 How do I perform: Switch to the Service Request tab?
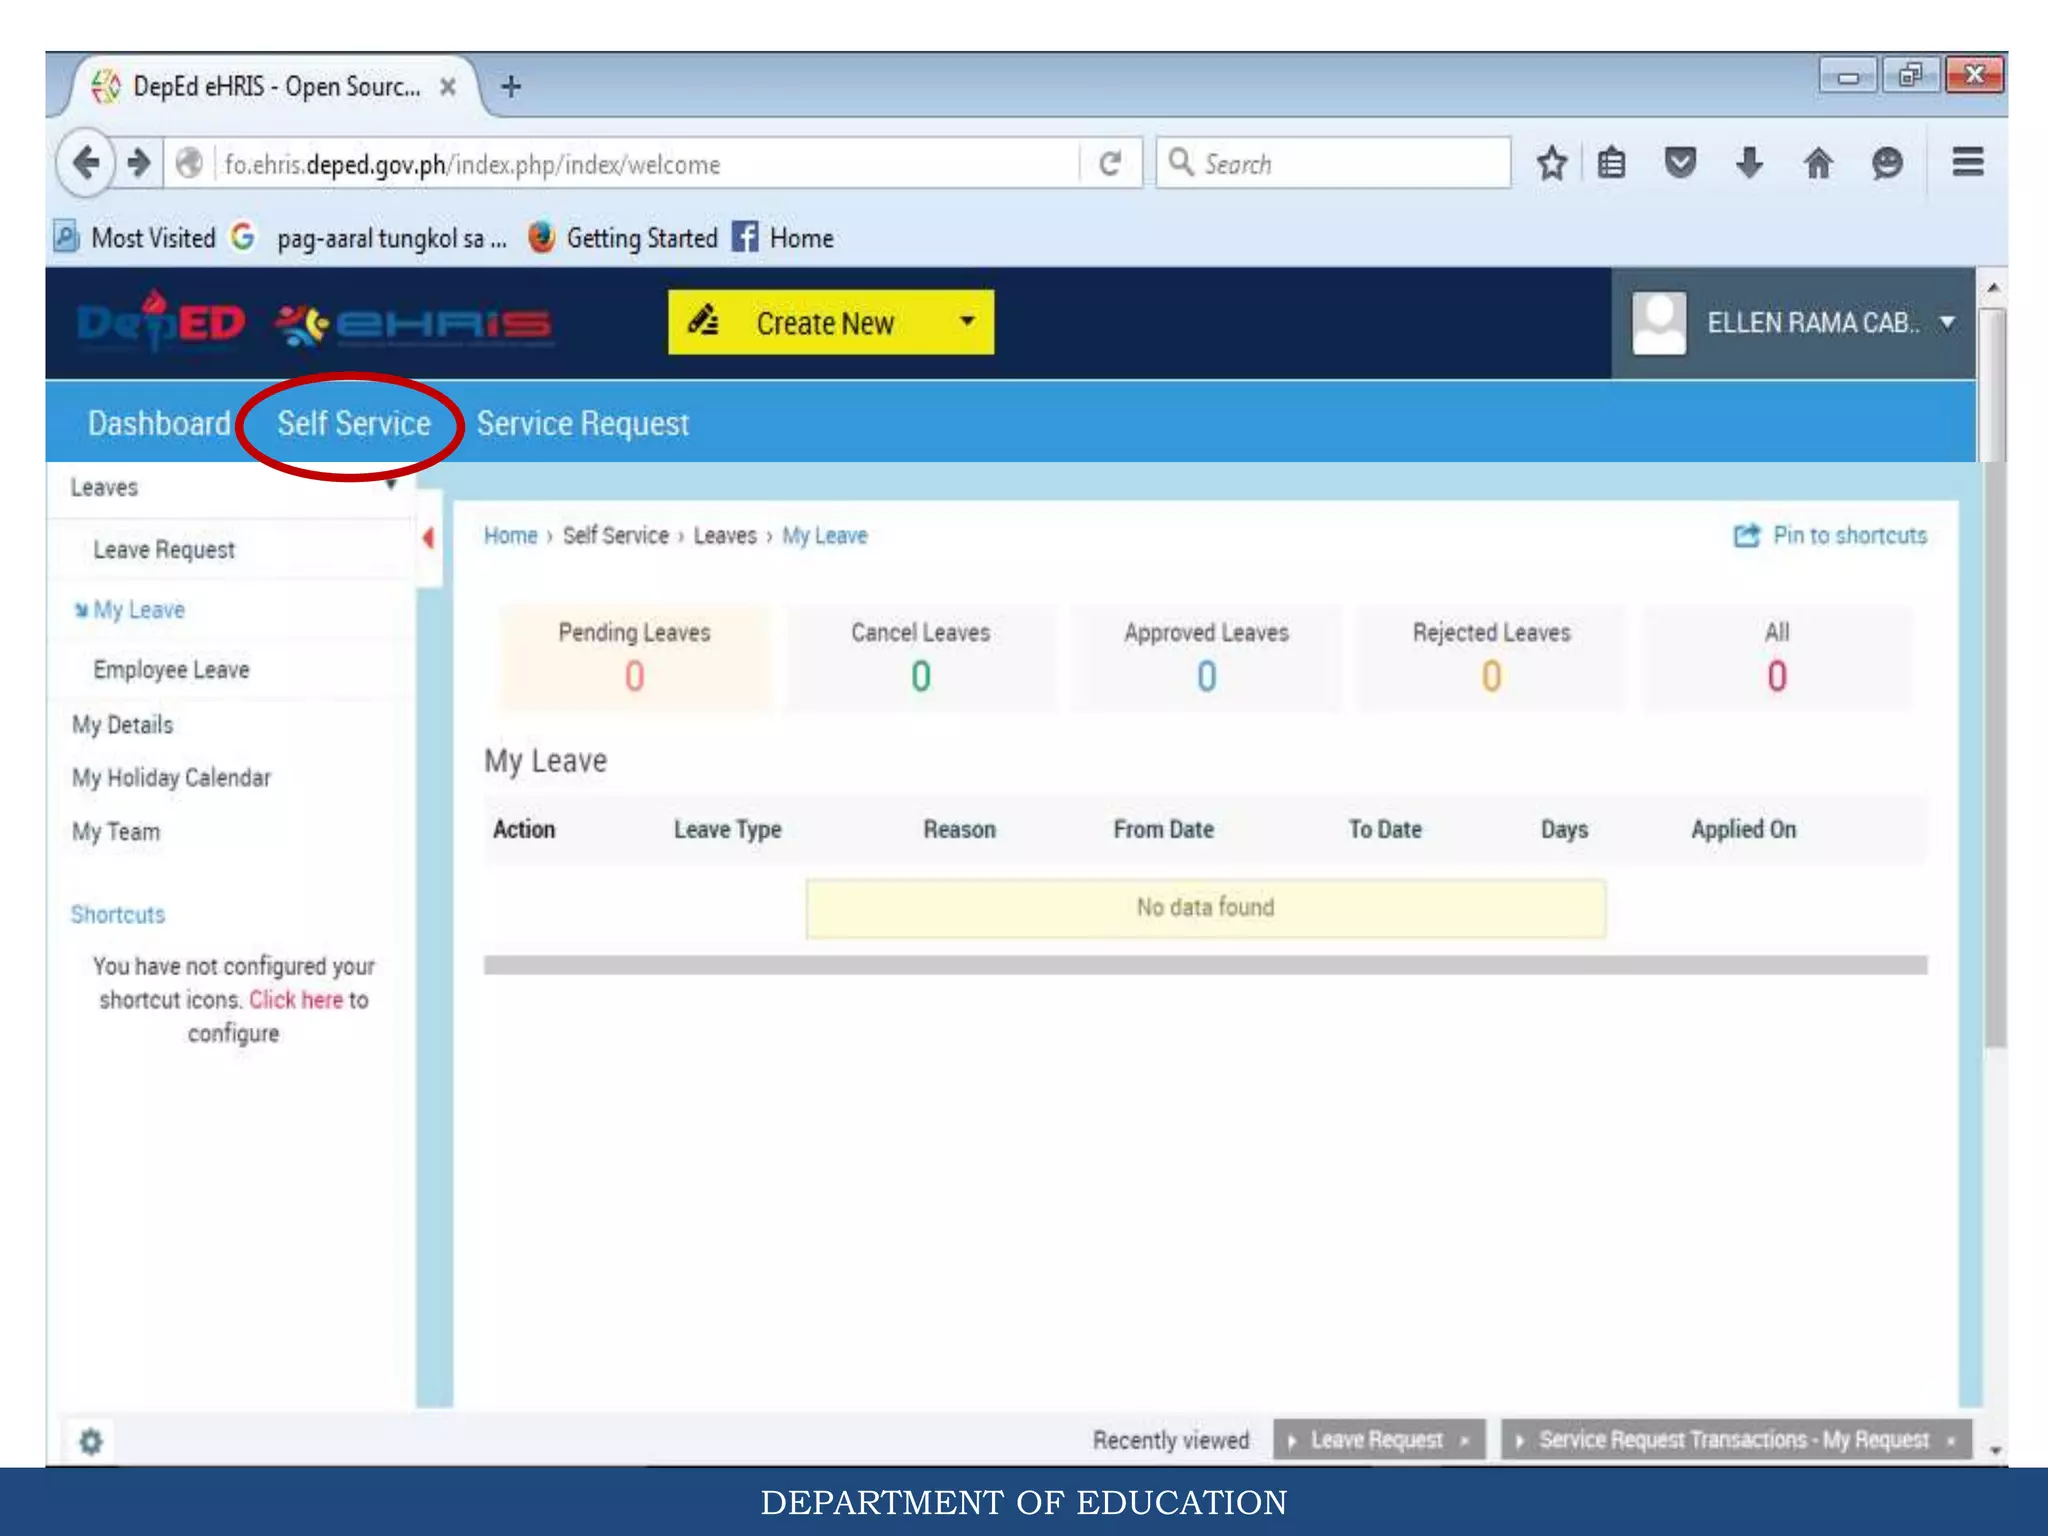click(583, 424)
